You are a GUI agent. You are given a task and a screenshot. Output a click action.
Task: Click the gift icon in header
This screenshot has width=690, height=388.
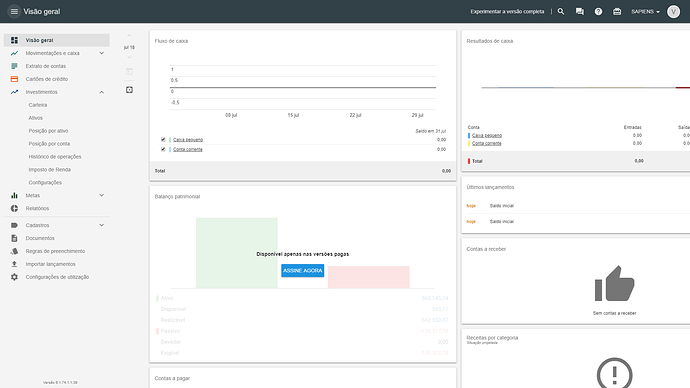(x=617, y=11)
